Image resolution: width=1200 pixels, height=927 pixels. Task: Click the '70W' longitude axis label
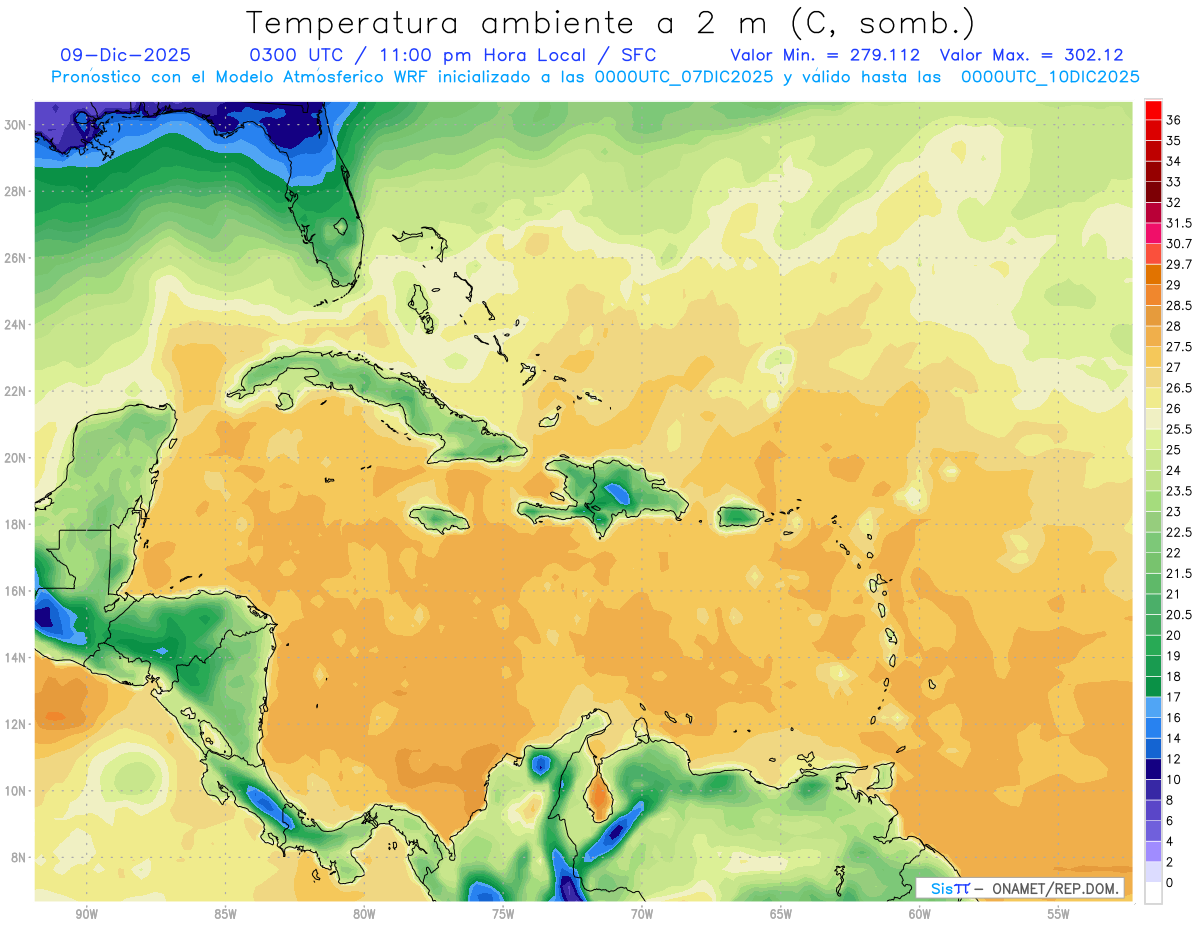(642, 914)
